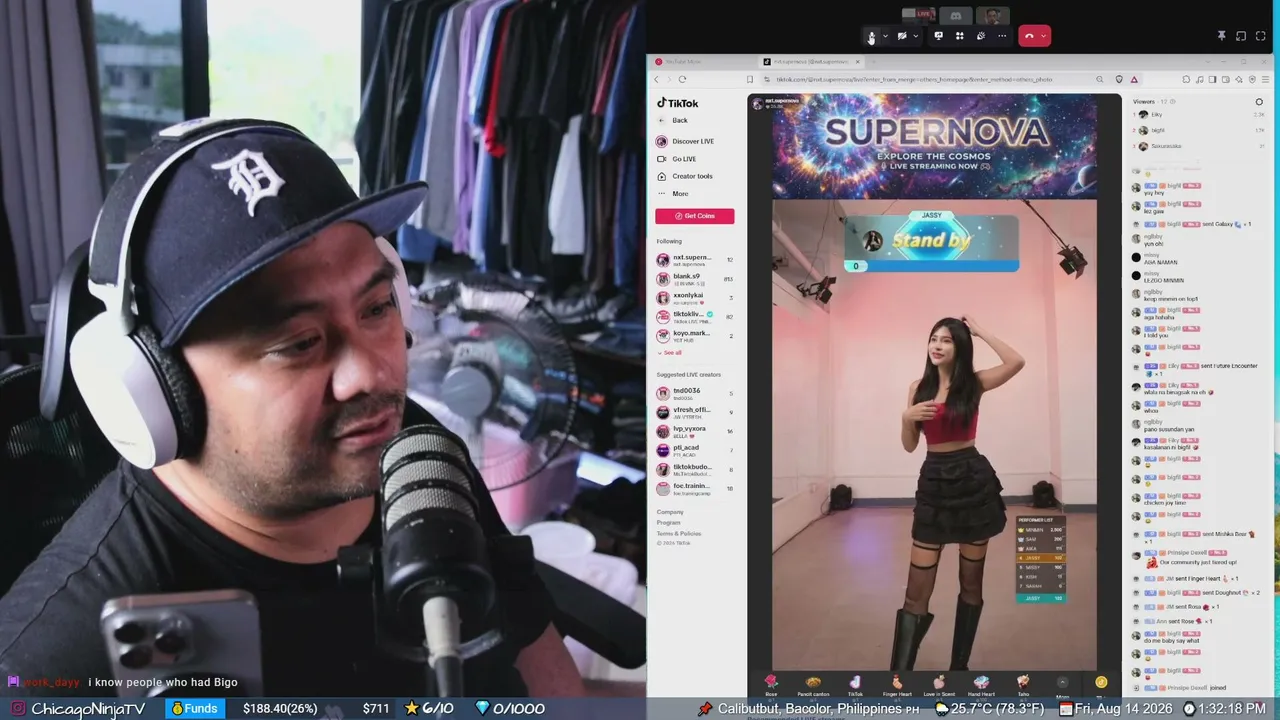Image resolution: width=1280 pixels, height=720 pixels.
Task: Click the Get Coins button
Action: pyautogui.click(x=695, y=216)
